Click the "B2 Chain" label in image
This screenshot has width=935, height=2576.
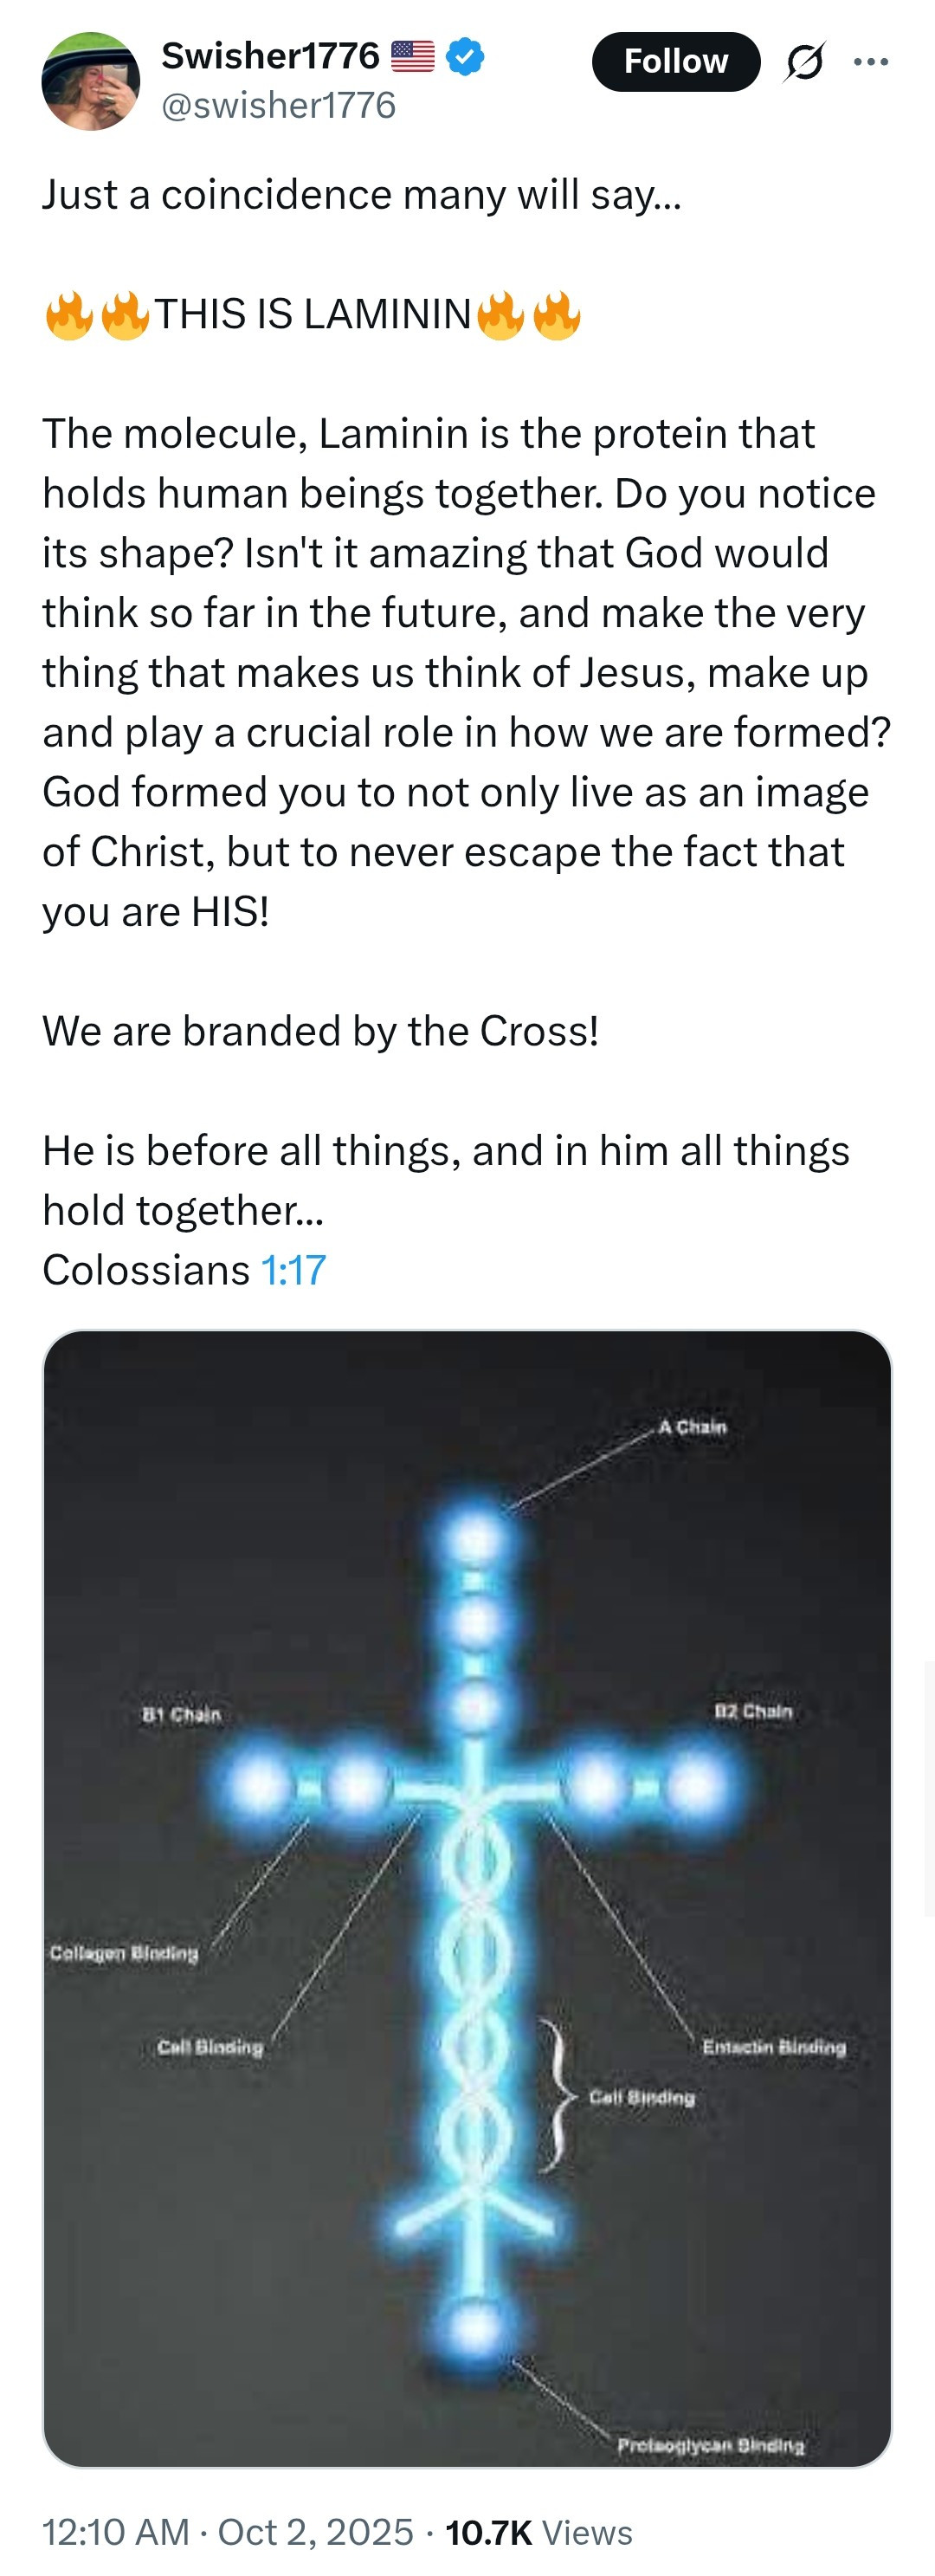pos(753,1711)
